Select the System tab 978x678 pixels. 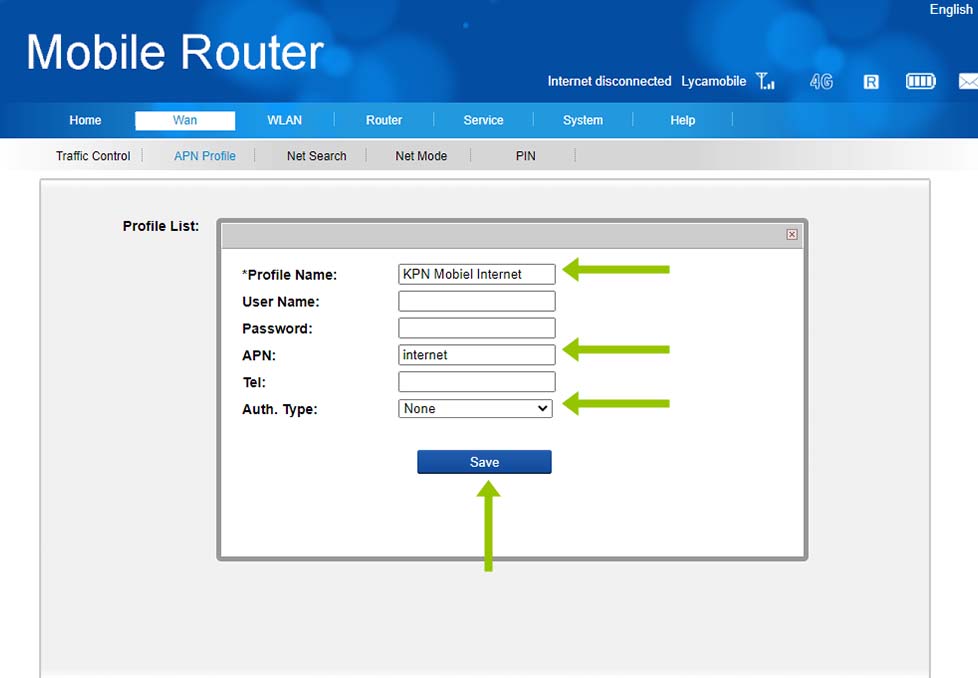coord(582,120)
